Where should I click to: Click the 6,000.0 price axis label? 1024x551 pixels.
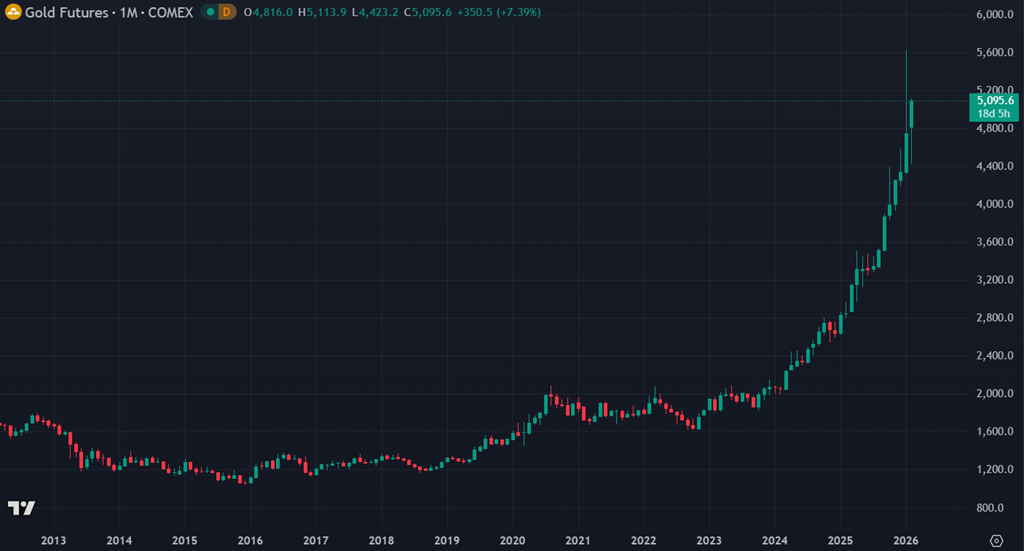pyautogui.click(x=995, y=15)
